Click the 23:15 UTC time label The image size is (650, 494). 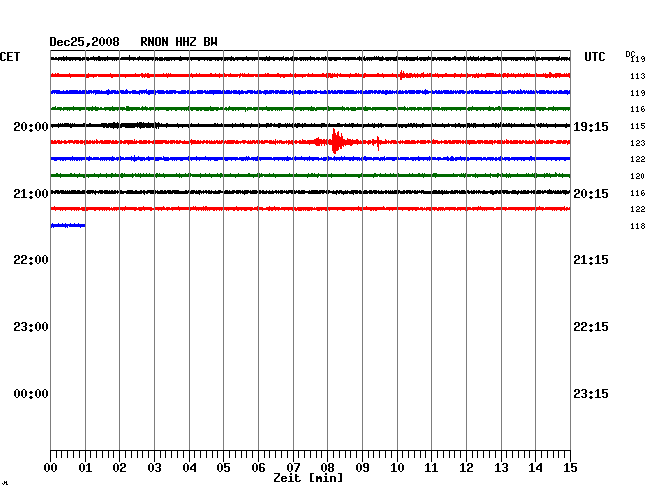pyautogui.click(x=591, y=394)
